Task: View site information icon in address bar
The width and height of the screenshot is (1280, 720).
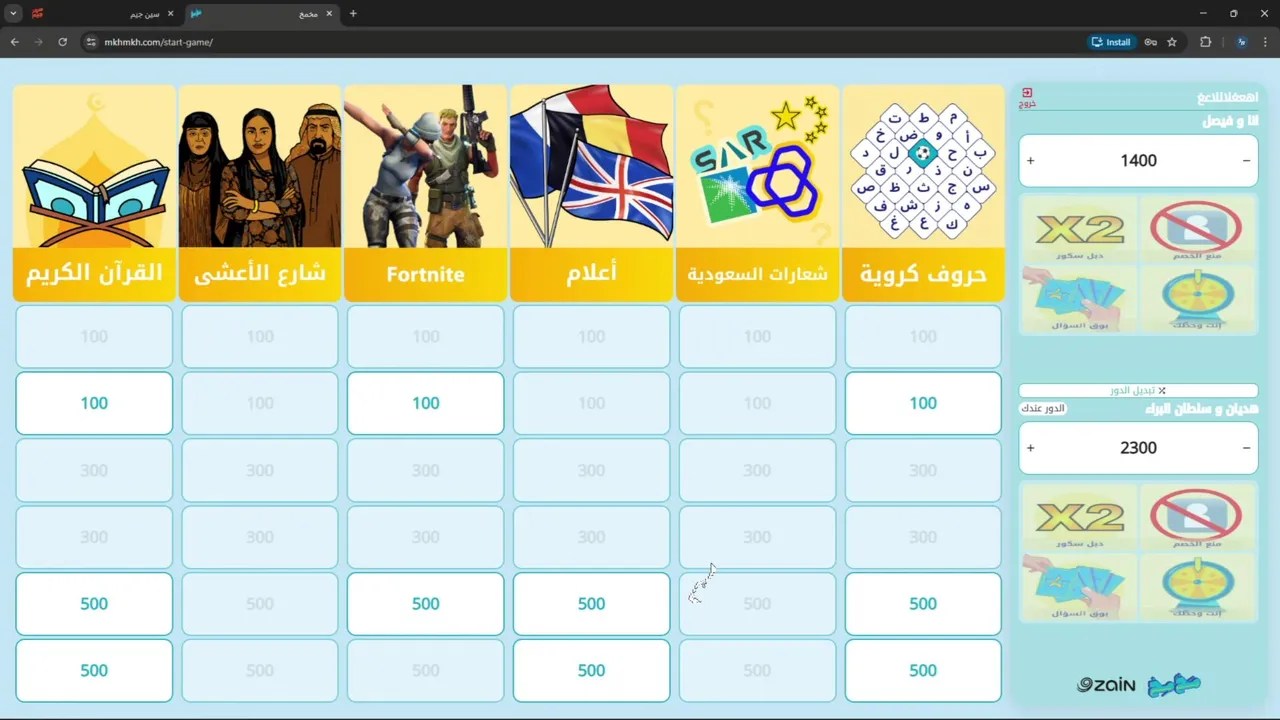Action: click(x=90, y=42)
